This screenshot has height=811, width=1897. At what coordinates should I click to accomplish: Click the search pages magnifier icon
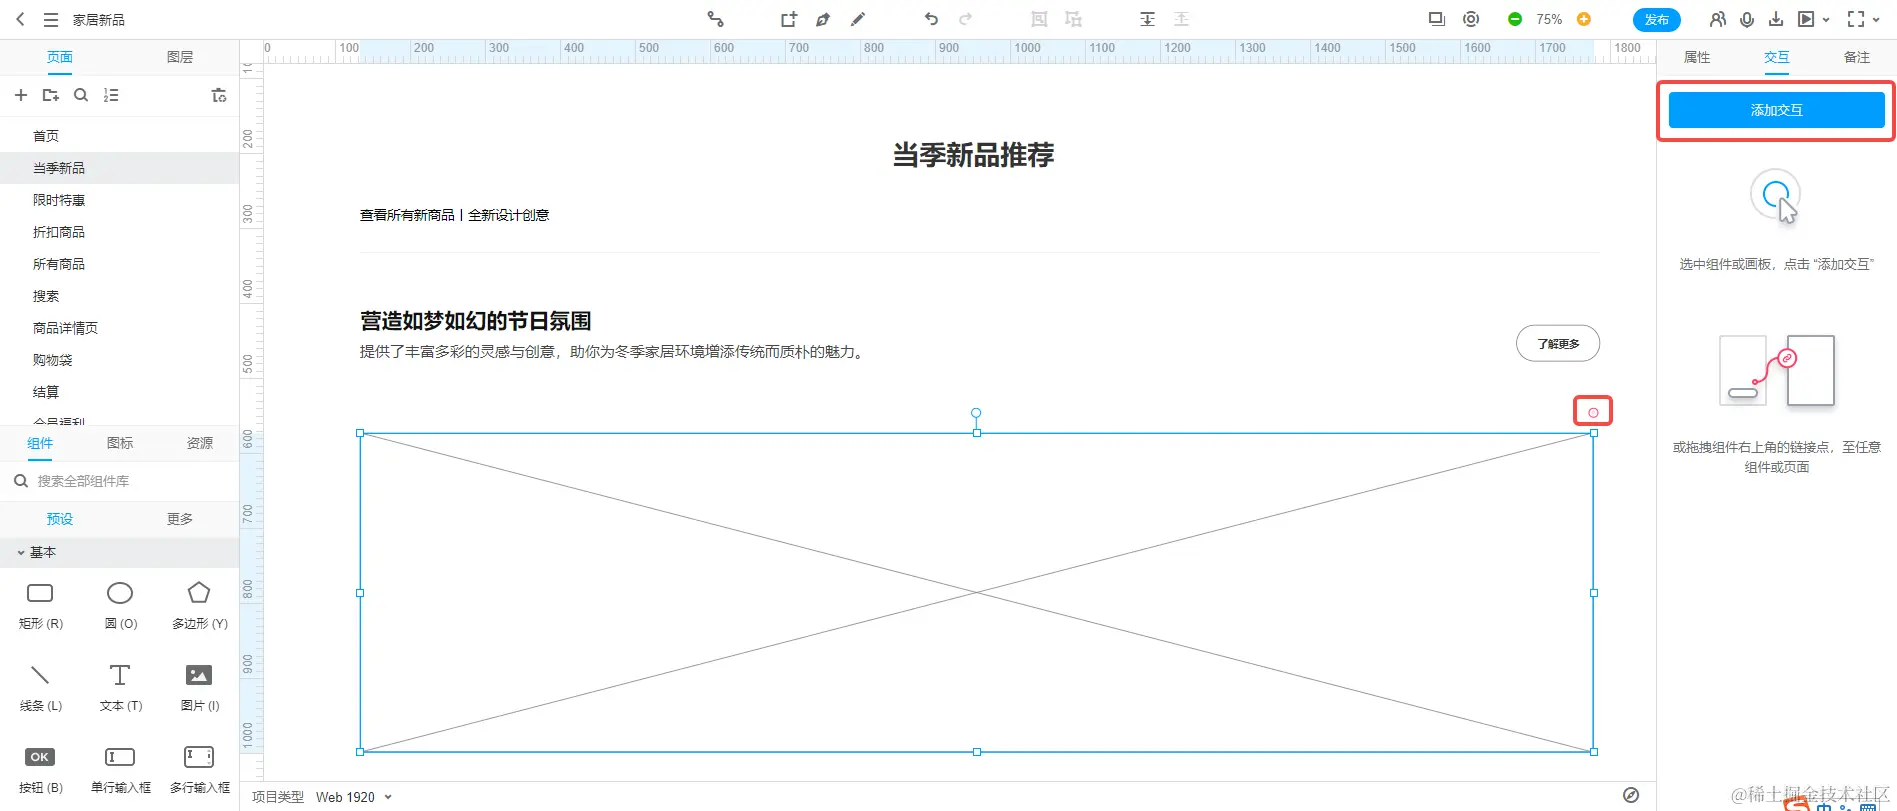(x=81, y=95)
